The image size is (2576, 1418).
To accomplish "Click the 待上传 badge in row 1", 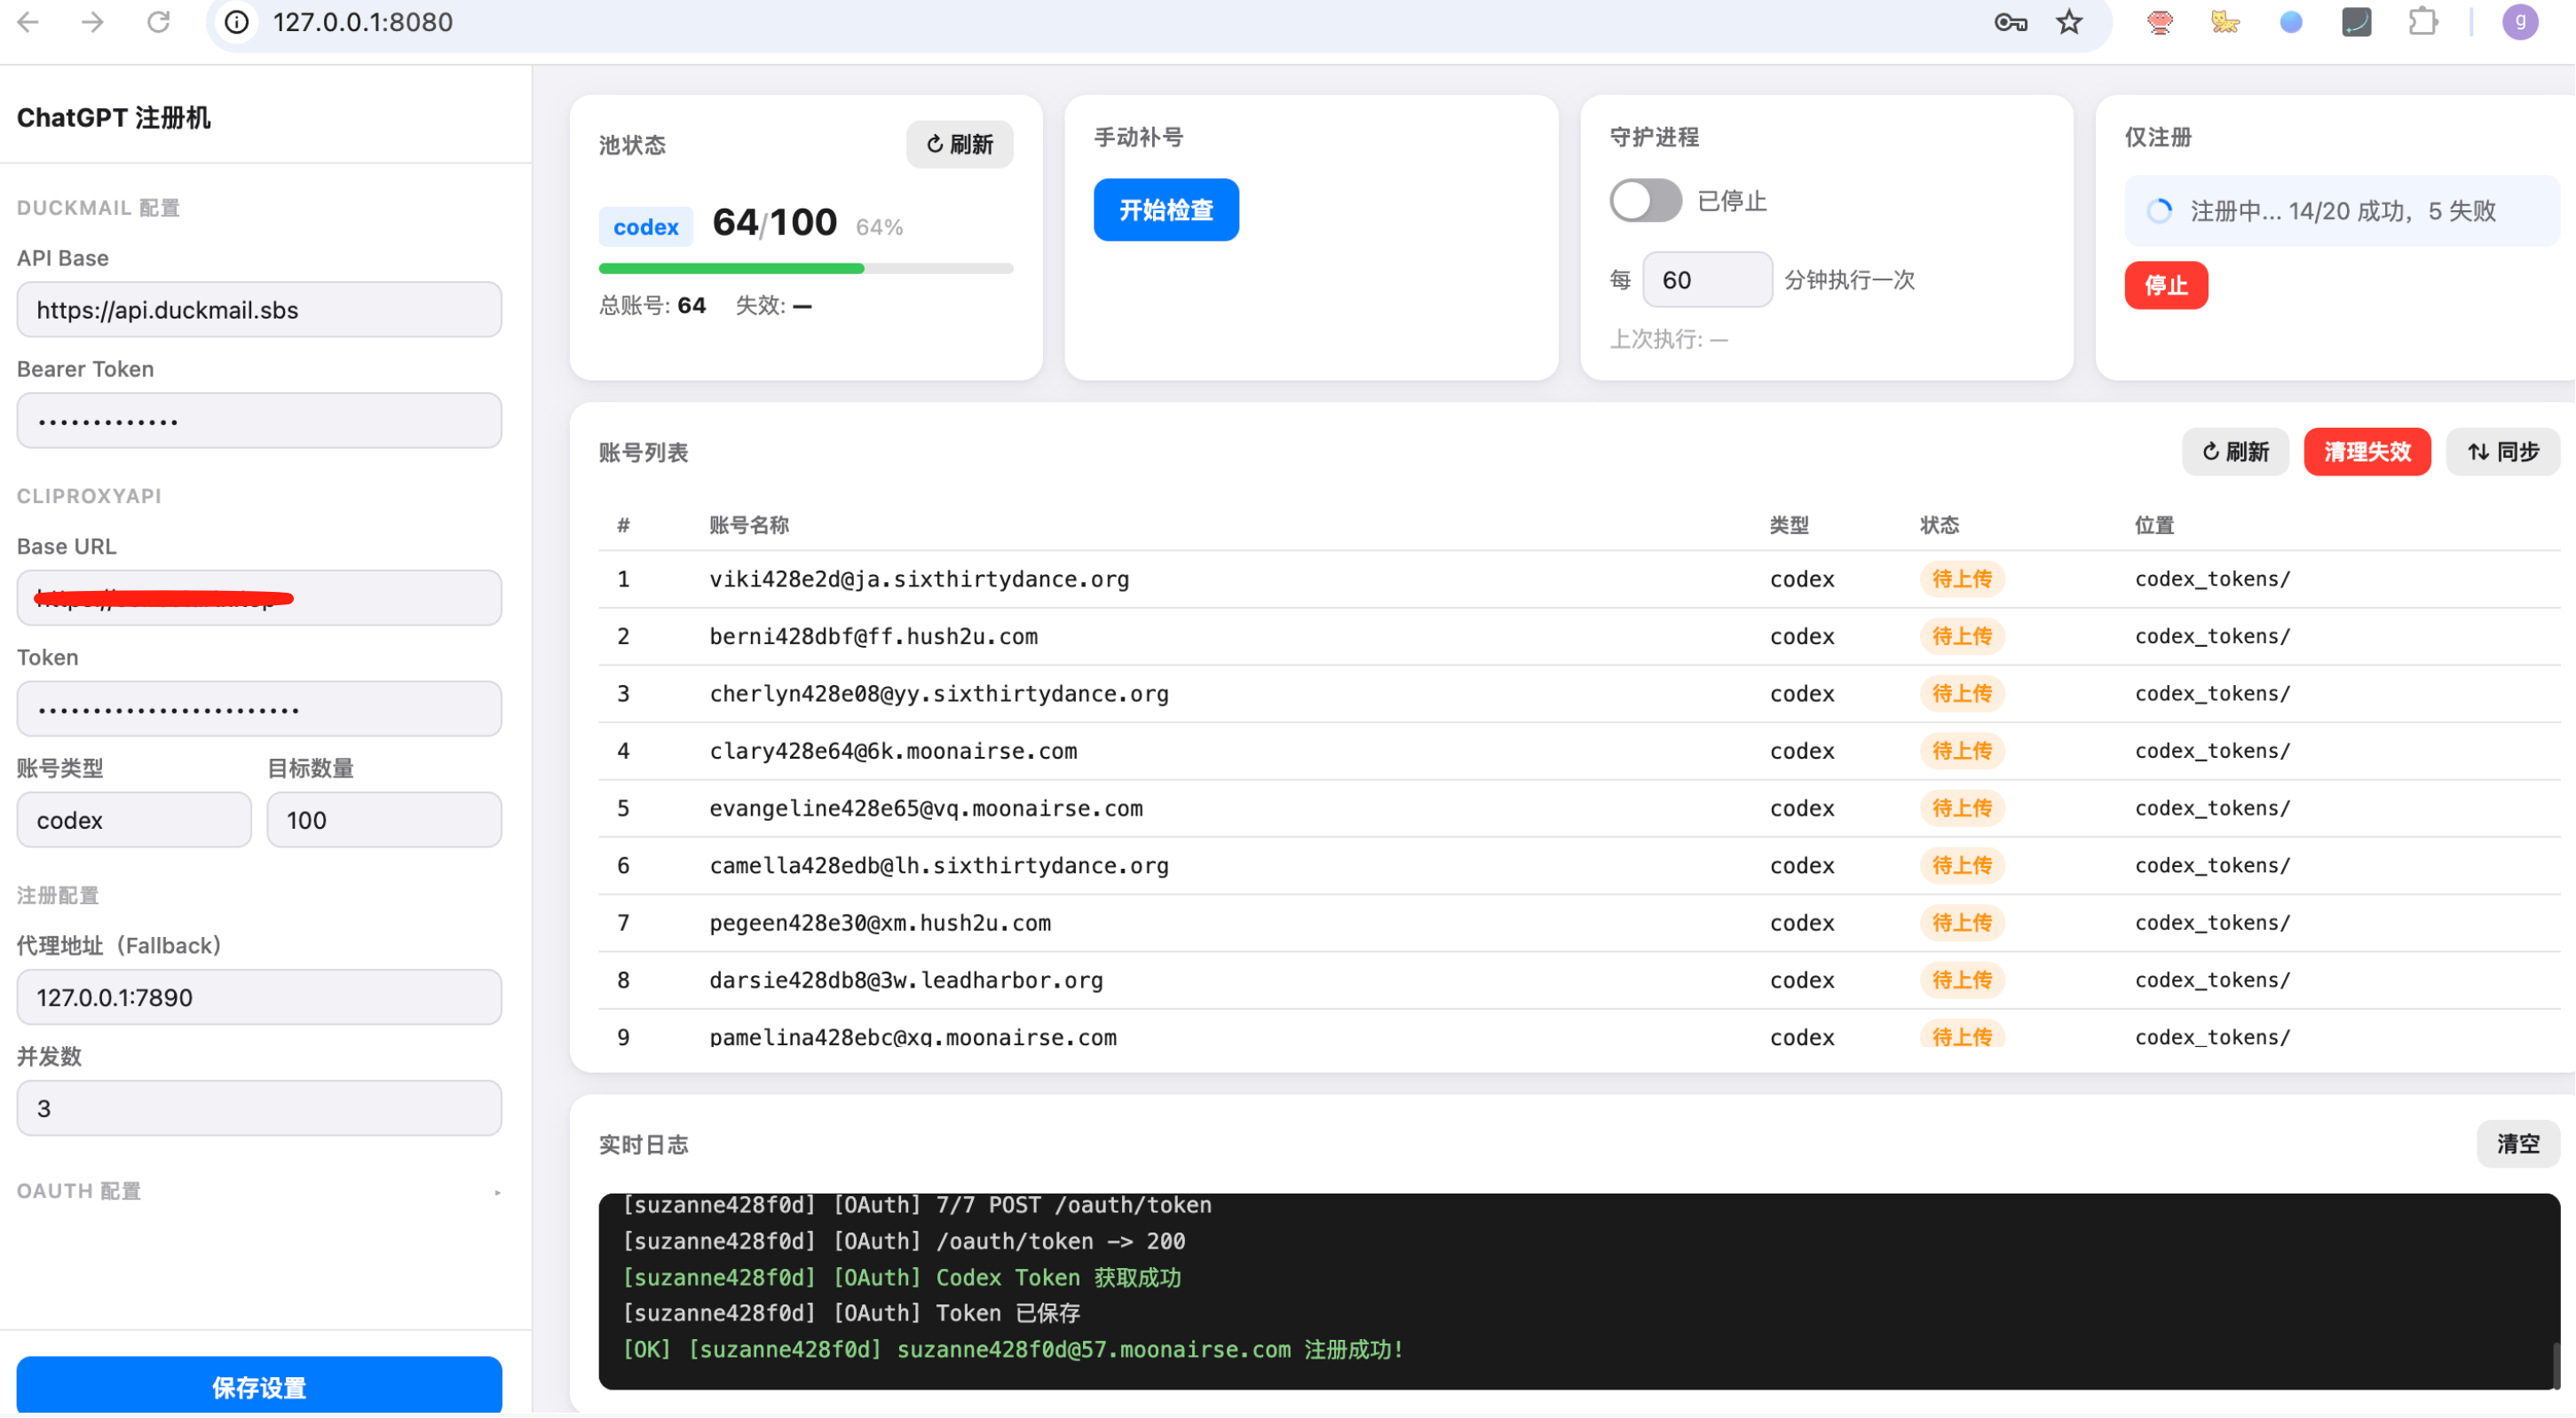I will coord(1962,579).
